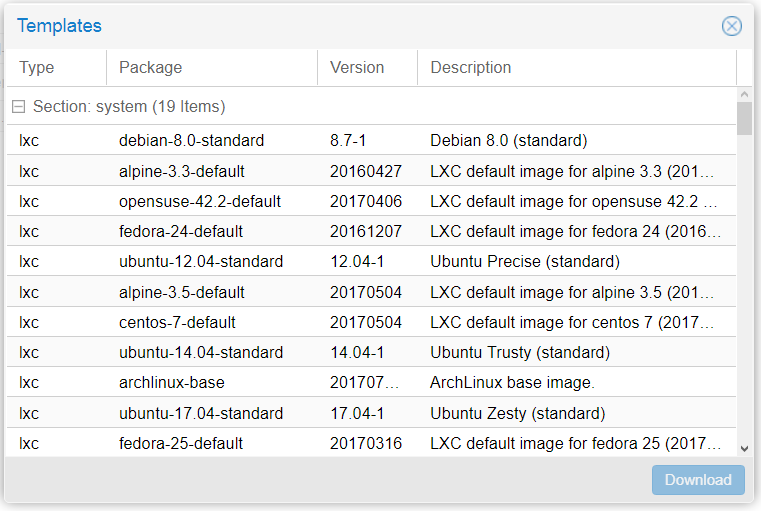Pick the ubuntu-12.04-standard template

(x=371, y=261)
